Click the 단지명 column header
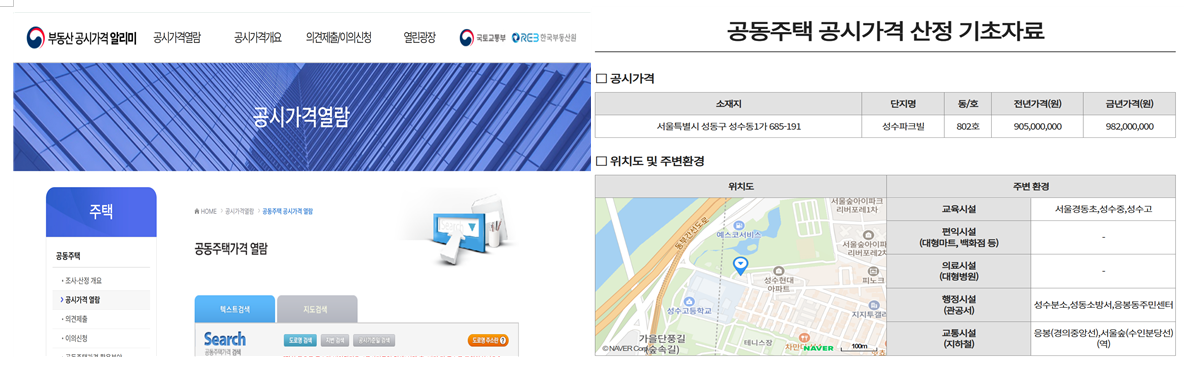The height and width of the screenshot is (377, 1195). 902,104
